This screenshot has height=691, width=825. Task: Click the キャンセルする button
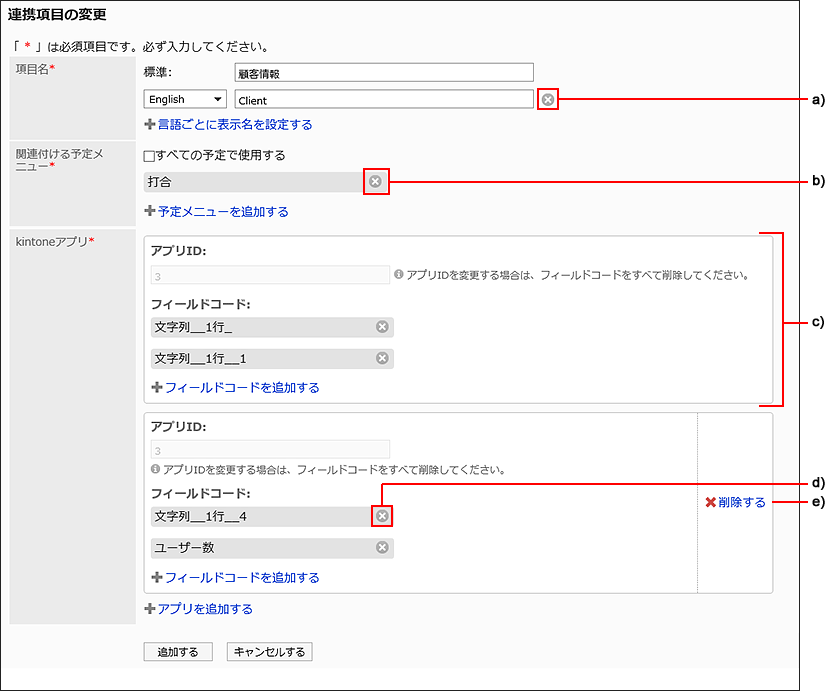[x=269, y=652]
